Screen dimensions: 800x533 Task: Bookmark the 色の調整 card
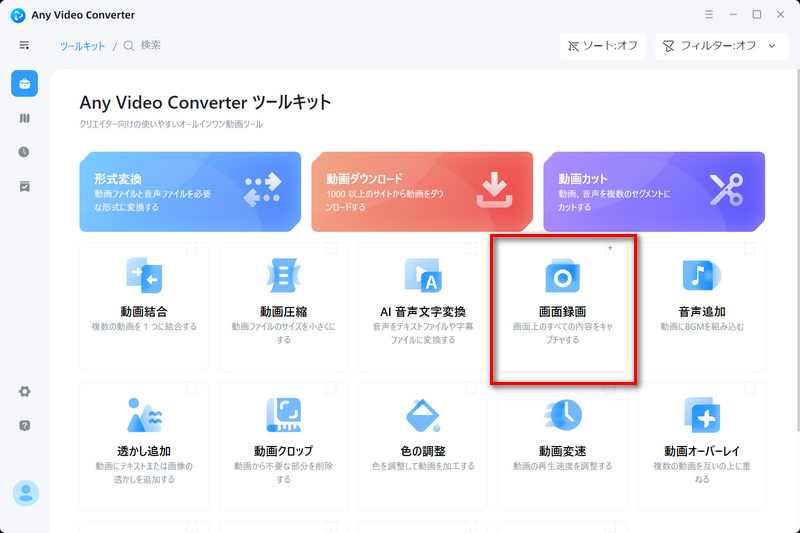[x=470, y=389]
